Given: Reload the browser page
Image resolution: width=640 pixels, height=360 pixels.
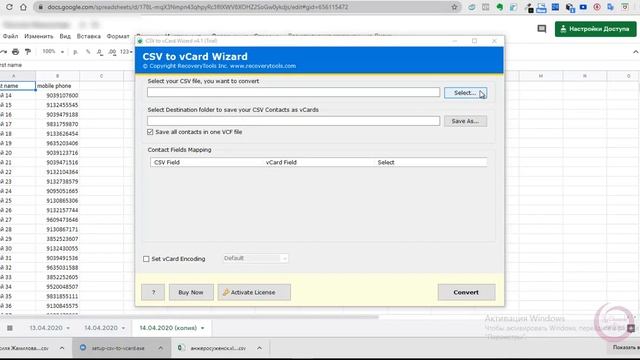Looking at the screenshot, I should click(9, 7).
